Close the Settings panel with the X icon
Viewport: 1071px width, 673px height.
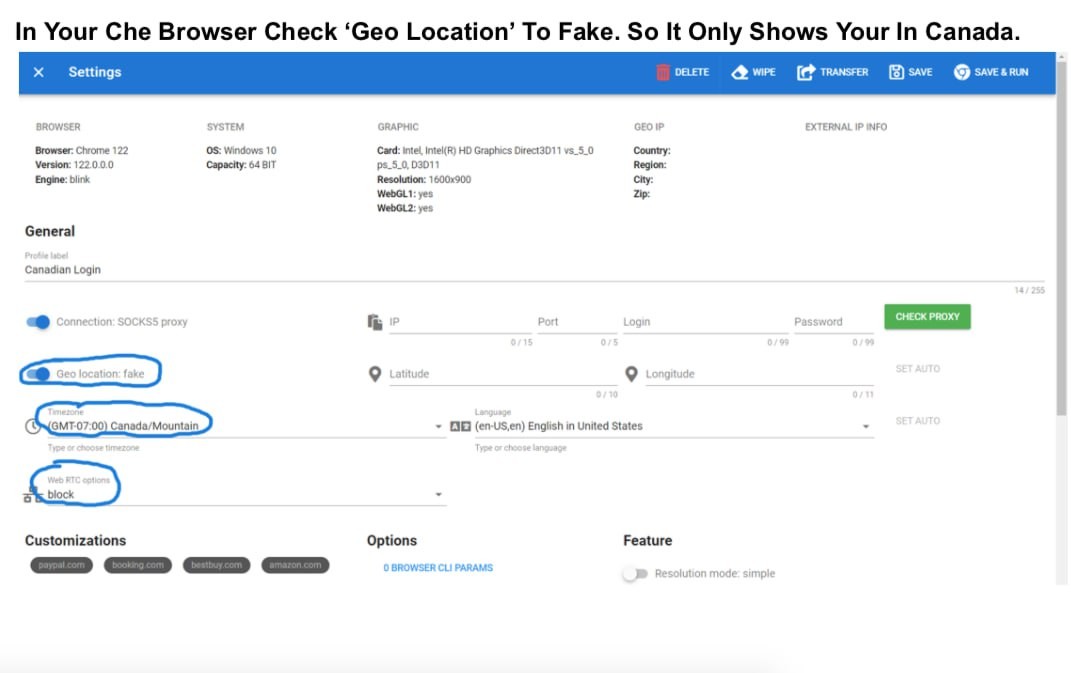(39, 72)
